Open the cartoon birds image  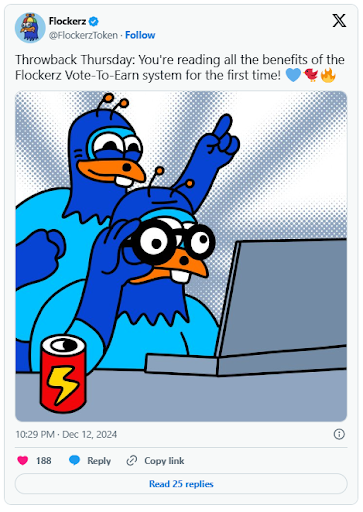tap(181, 256)
